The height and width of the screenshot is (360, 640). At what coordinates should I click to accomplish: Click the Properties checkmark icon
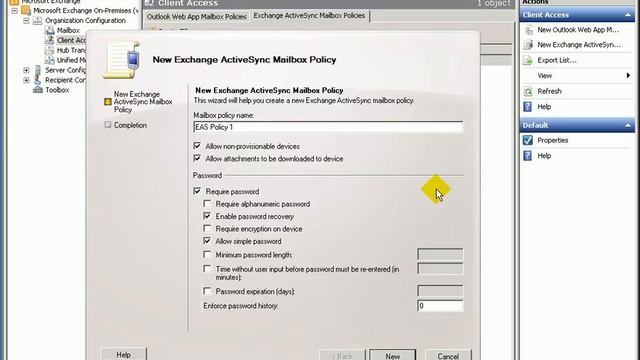point(528,140)
